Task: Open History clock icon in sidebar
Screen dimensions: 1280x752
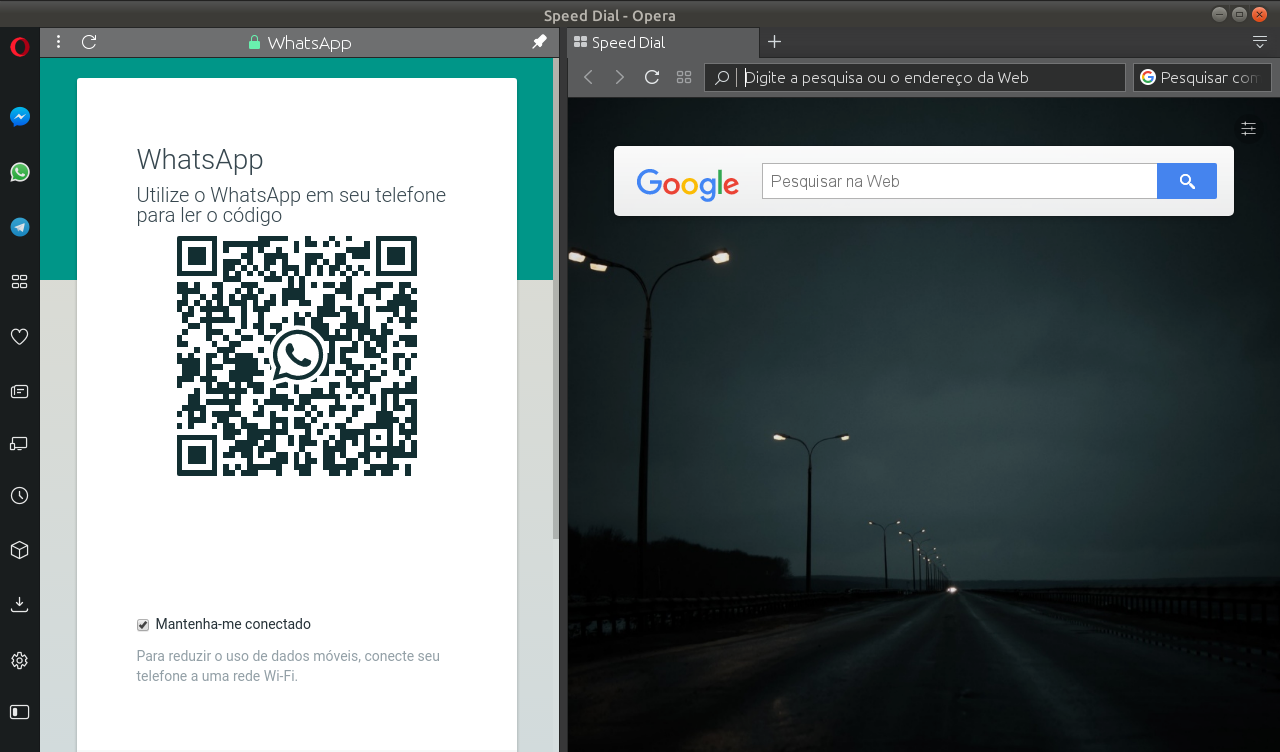Action: (x=19, y=496)
